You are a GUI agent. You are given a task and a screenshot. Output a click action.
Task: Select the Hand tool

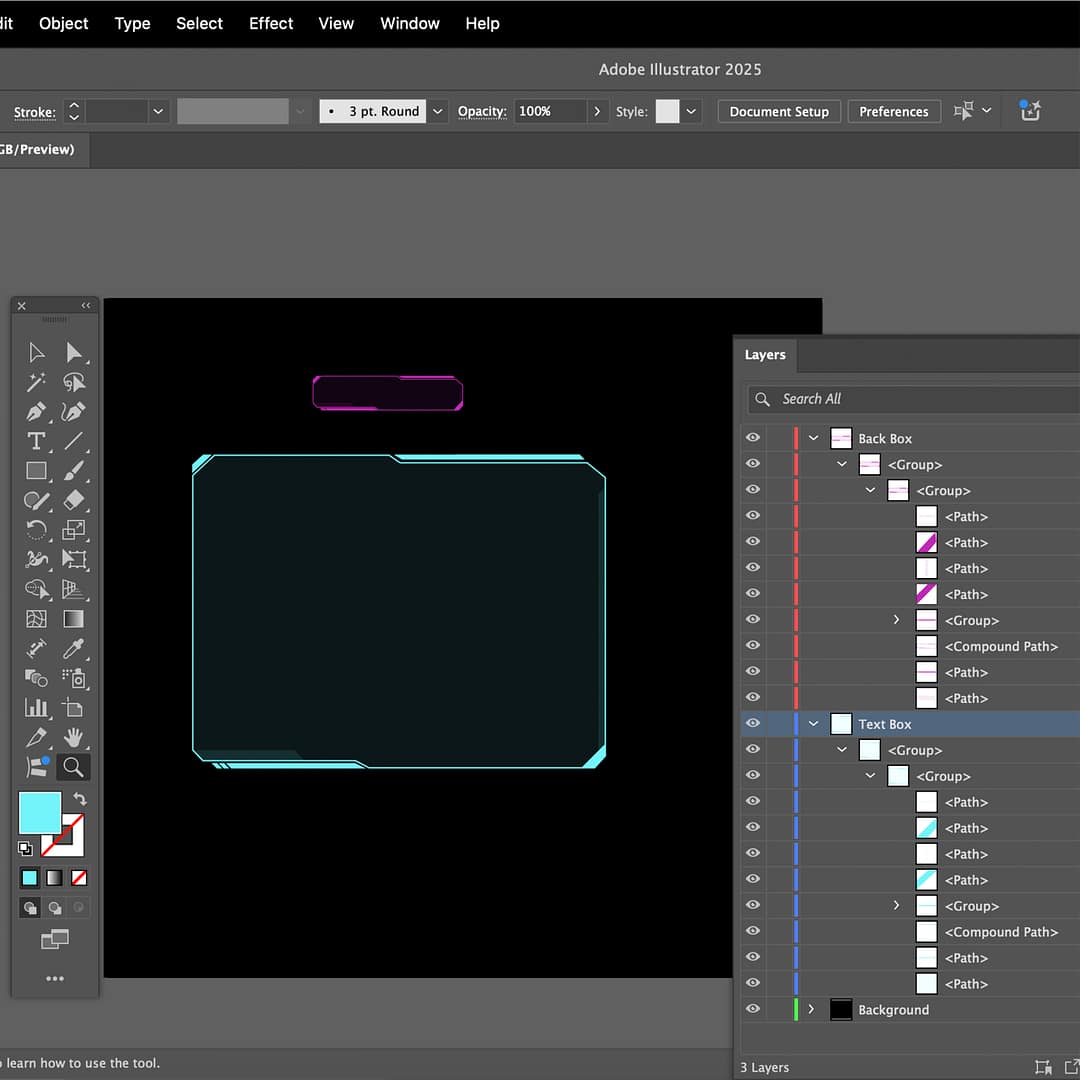(73, 738)
